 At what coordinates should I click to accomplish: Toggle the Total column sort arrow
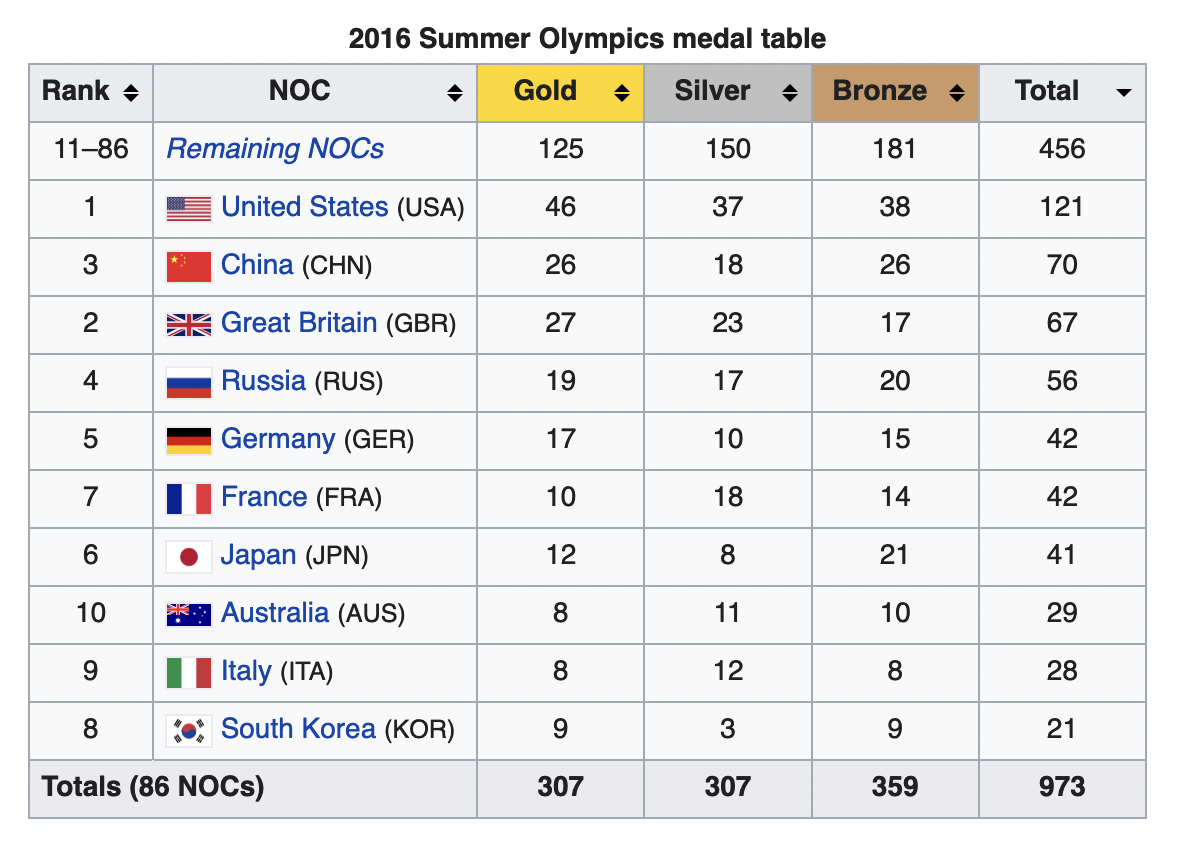(x=1123, y=93)
